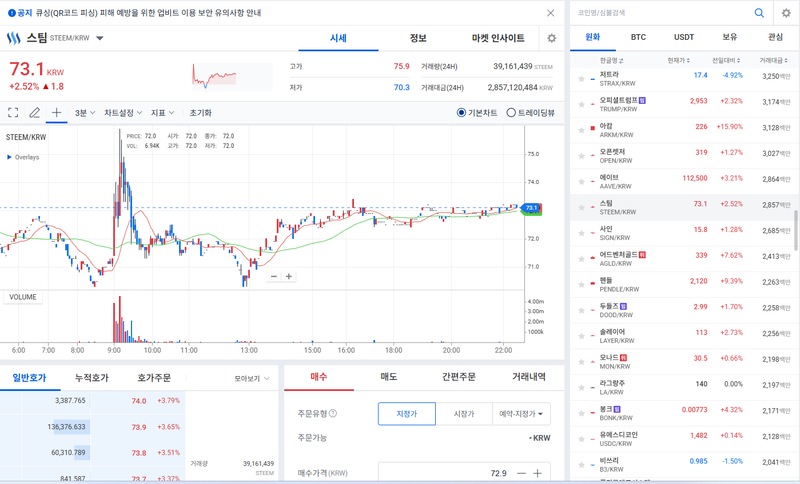800x484 pixels.
Task: Choose 지정가 order type button
Action: (407, 414)
